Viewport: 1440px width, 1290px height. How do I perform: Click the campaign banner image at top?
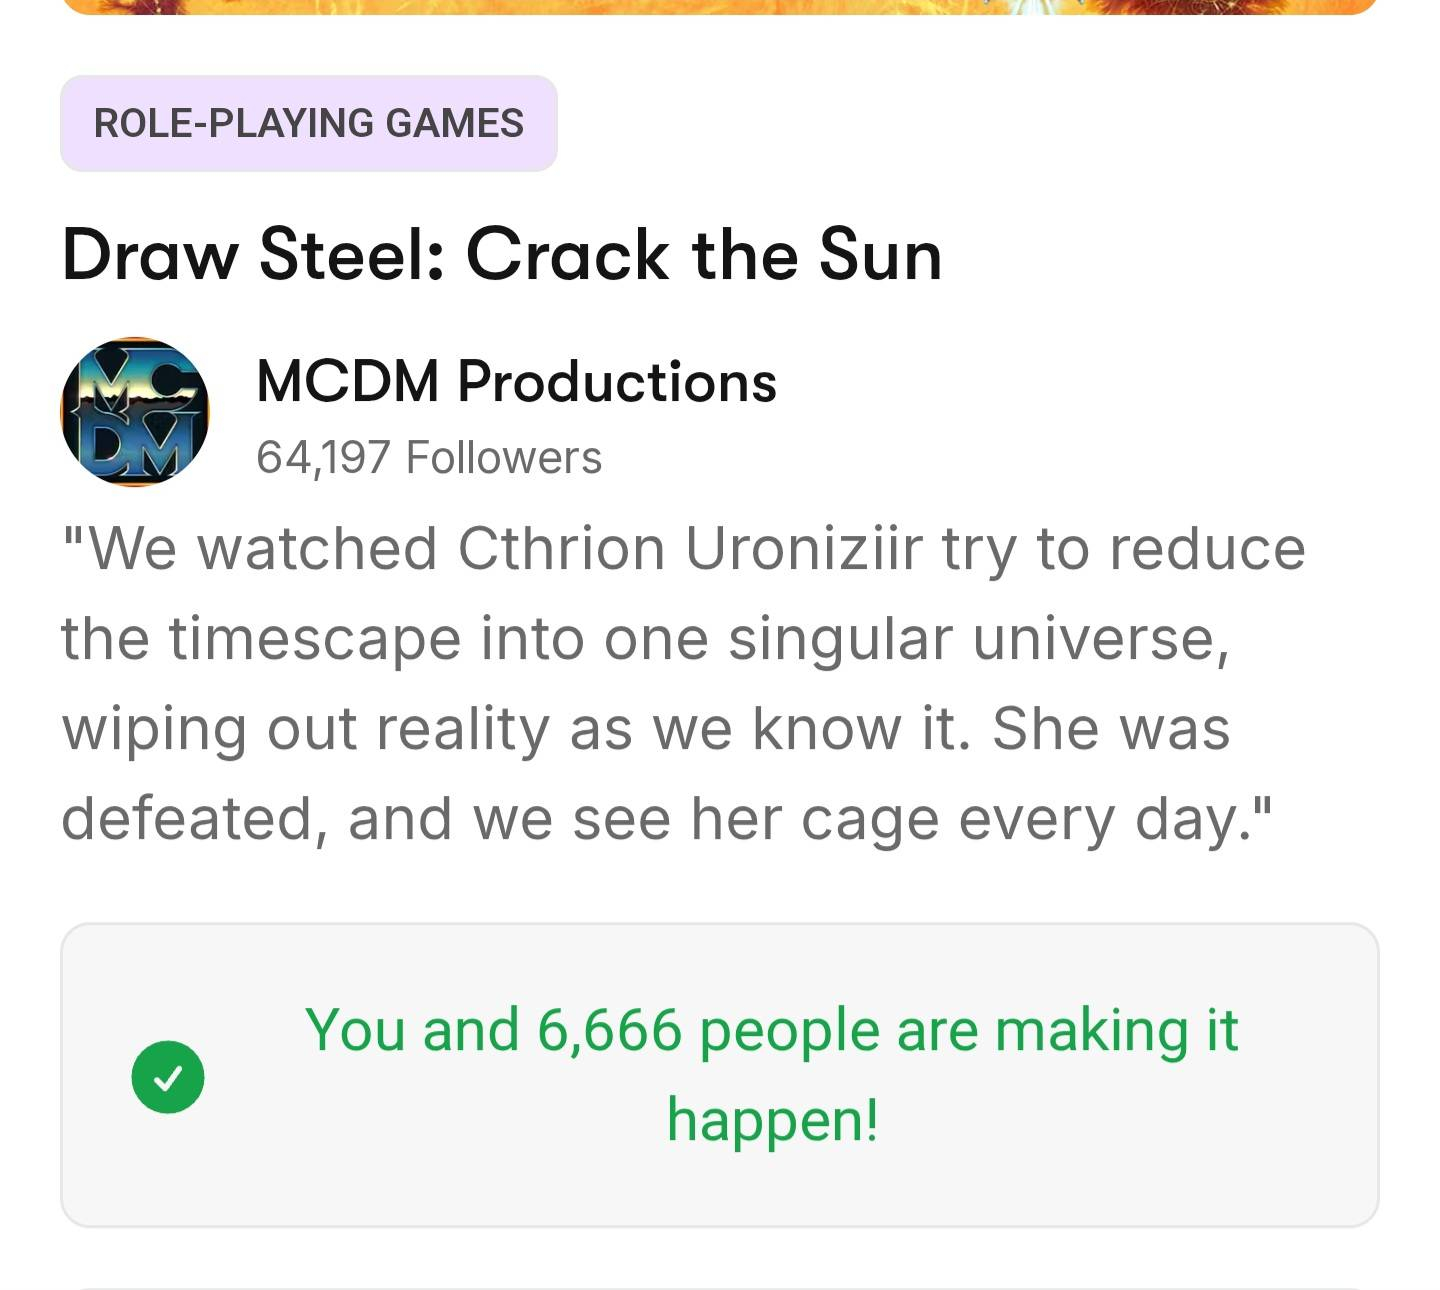[720, 6]
